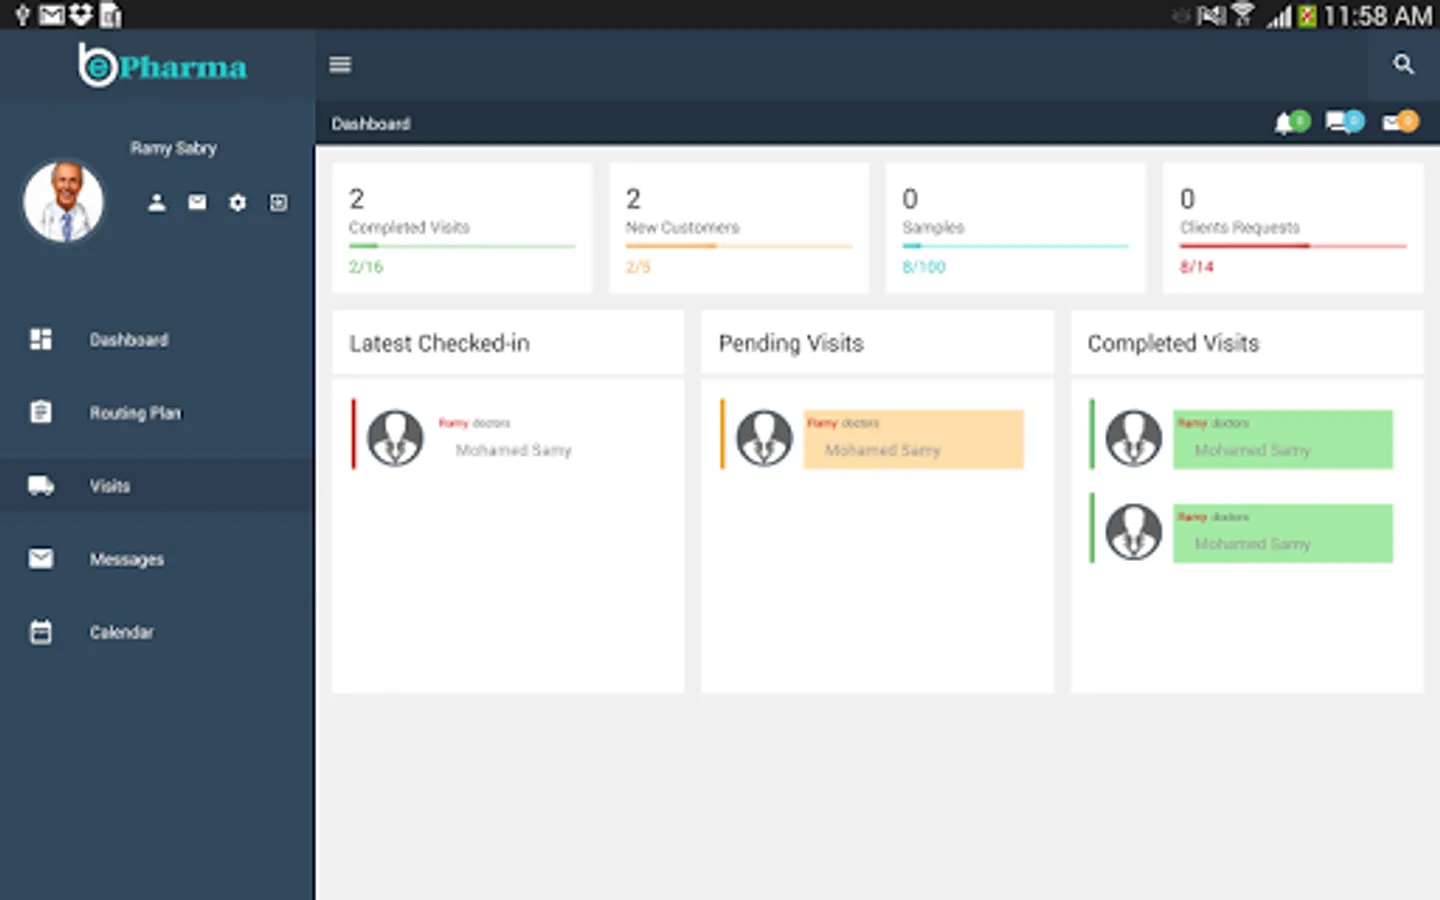Viewport: 1440px width, 900px height.
Task: Click the Dashboard grid icon
Action: [x=41, y=339]
